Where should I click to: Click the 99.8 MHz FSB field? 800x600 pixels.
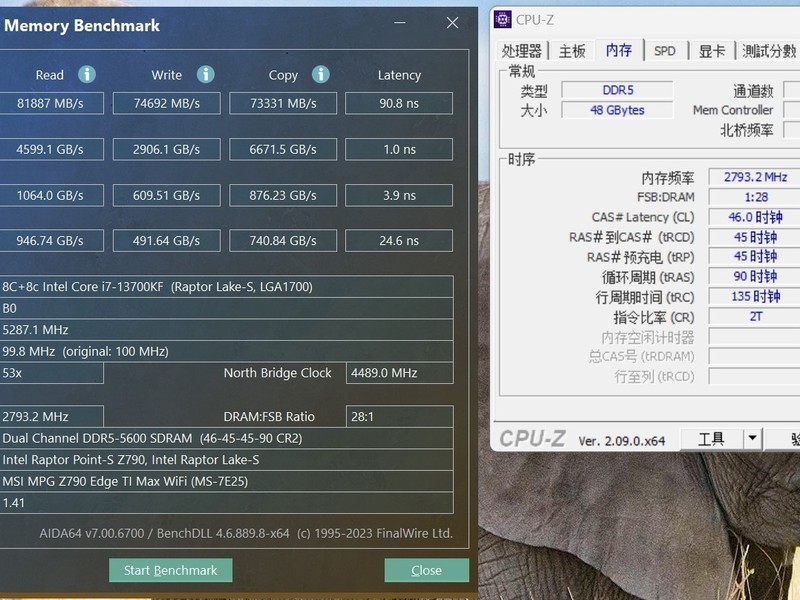point(227,351)
